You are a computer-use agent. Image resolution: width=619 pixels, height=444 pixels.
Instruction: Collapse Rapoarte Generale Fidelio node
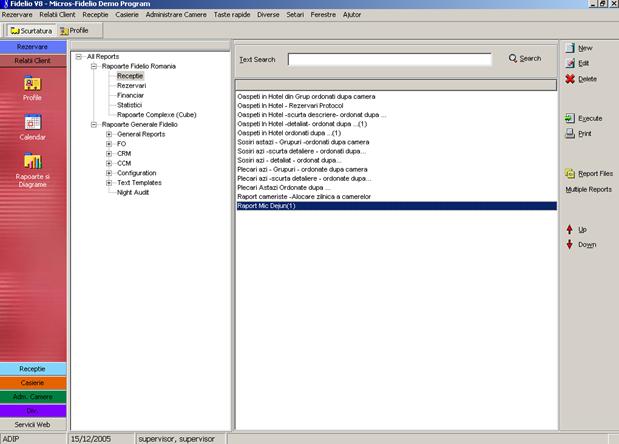(x=94, y=125)
